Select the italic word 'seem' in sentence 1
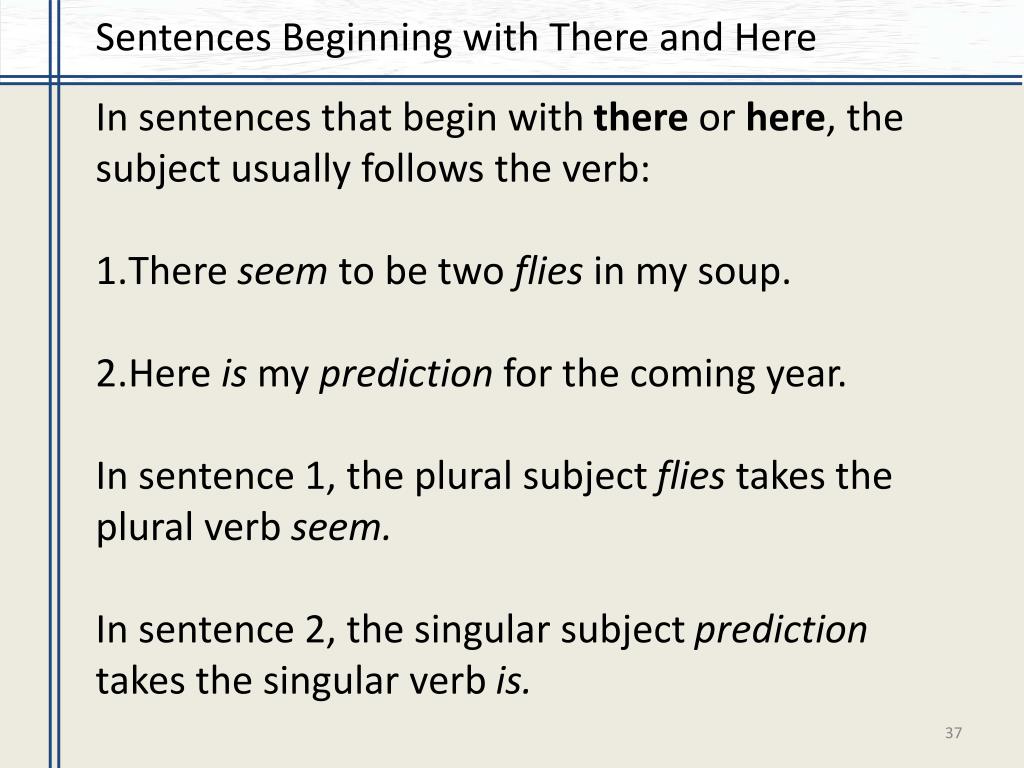The height and width of the screenshot is (768, 1024). pos(282,272)
